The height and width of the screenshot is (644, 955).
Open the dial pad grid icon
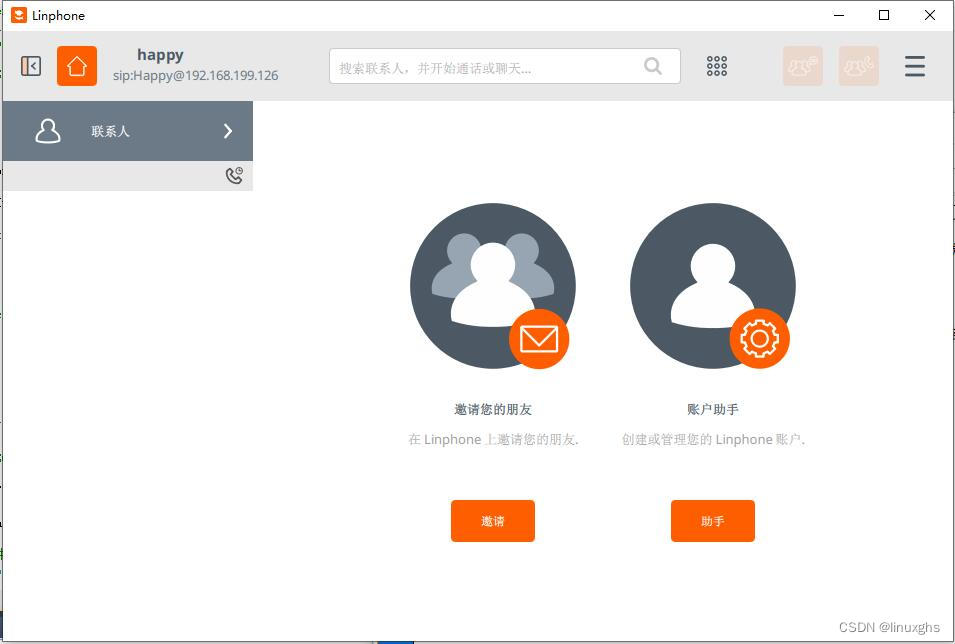click(717, 66)
